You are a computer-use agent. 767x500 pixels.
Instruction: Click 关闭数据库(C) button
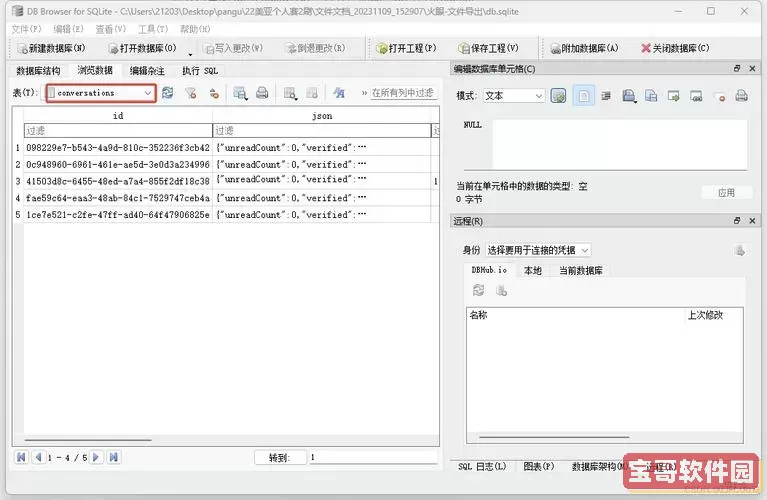pyautogui.click(x=675, y=48)
